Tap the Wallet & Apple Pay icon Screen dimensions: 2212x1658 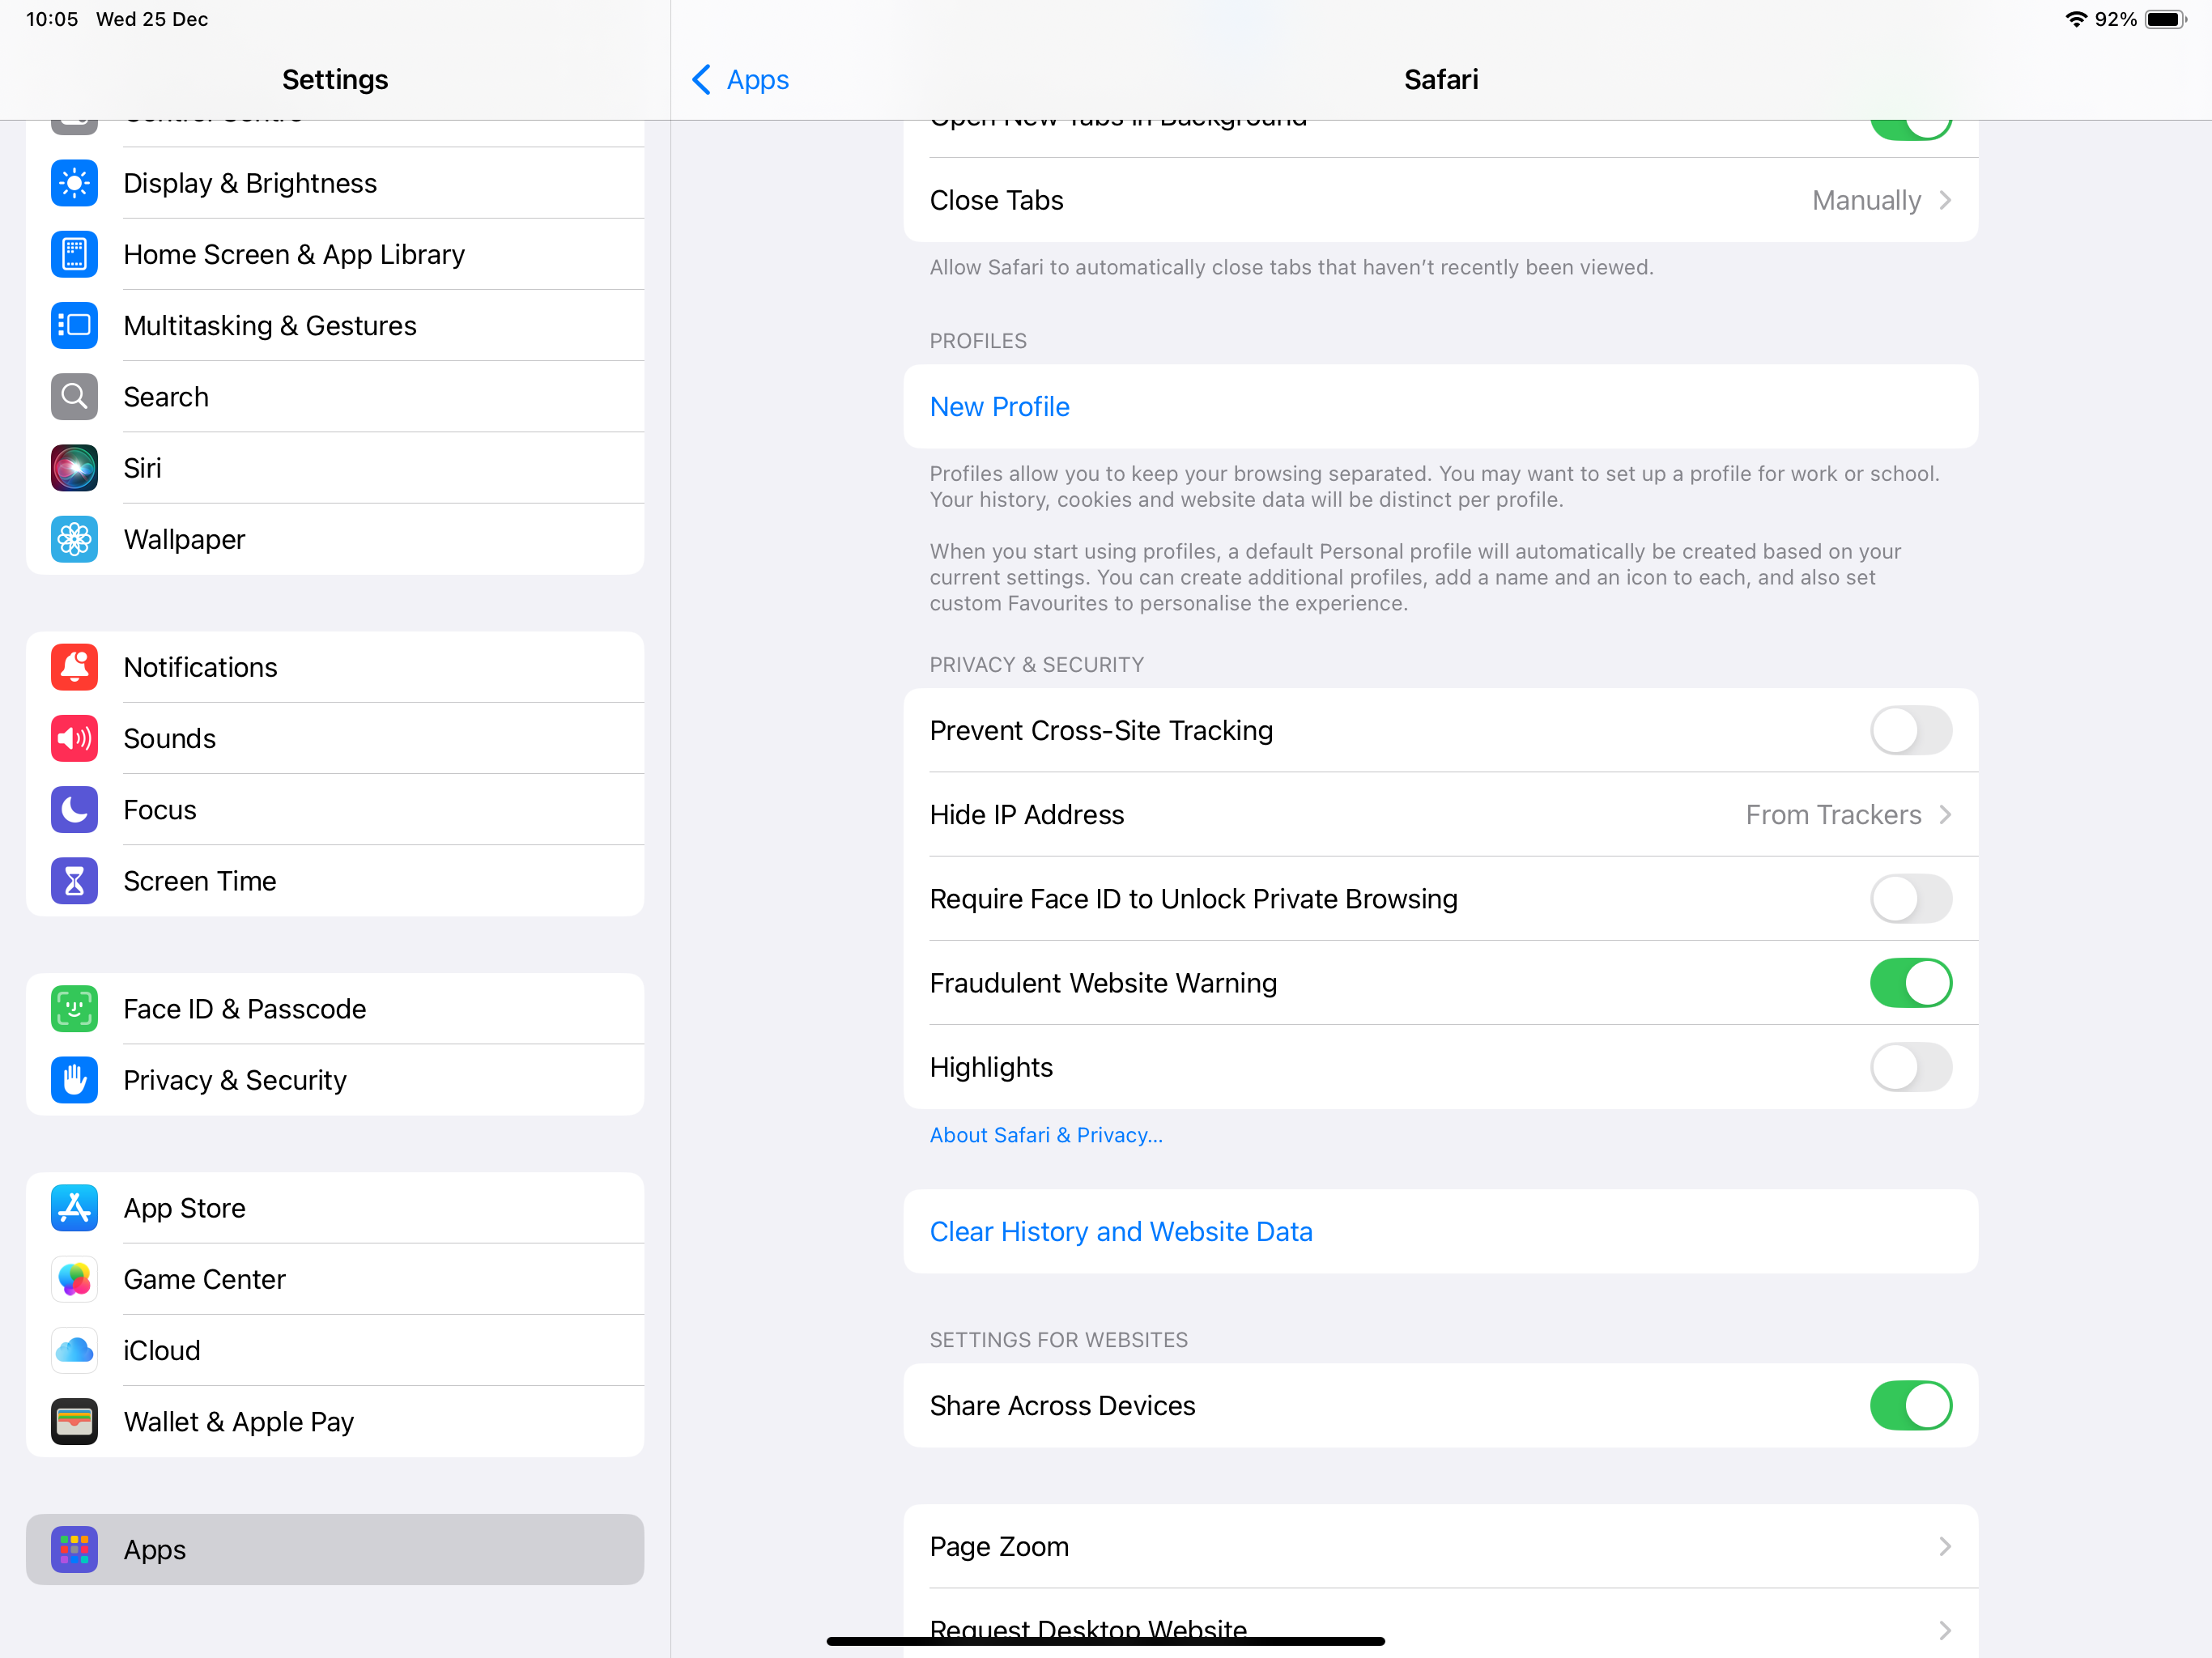coord(74,1422)
